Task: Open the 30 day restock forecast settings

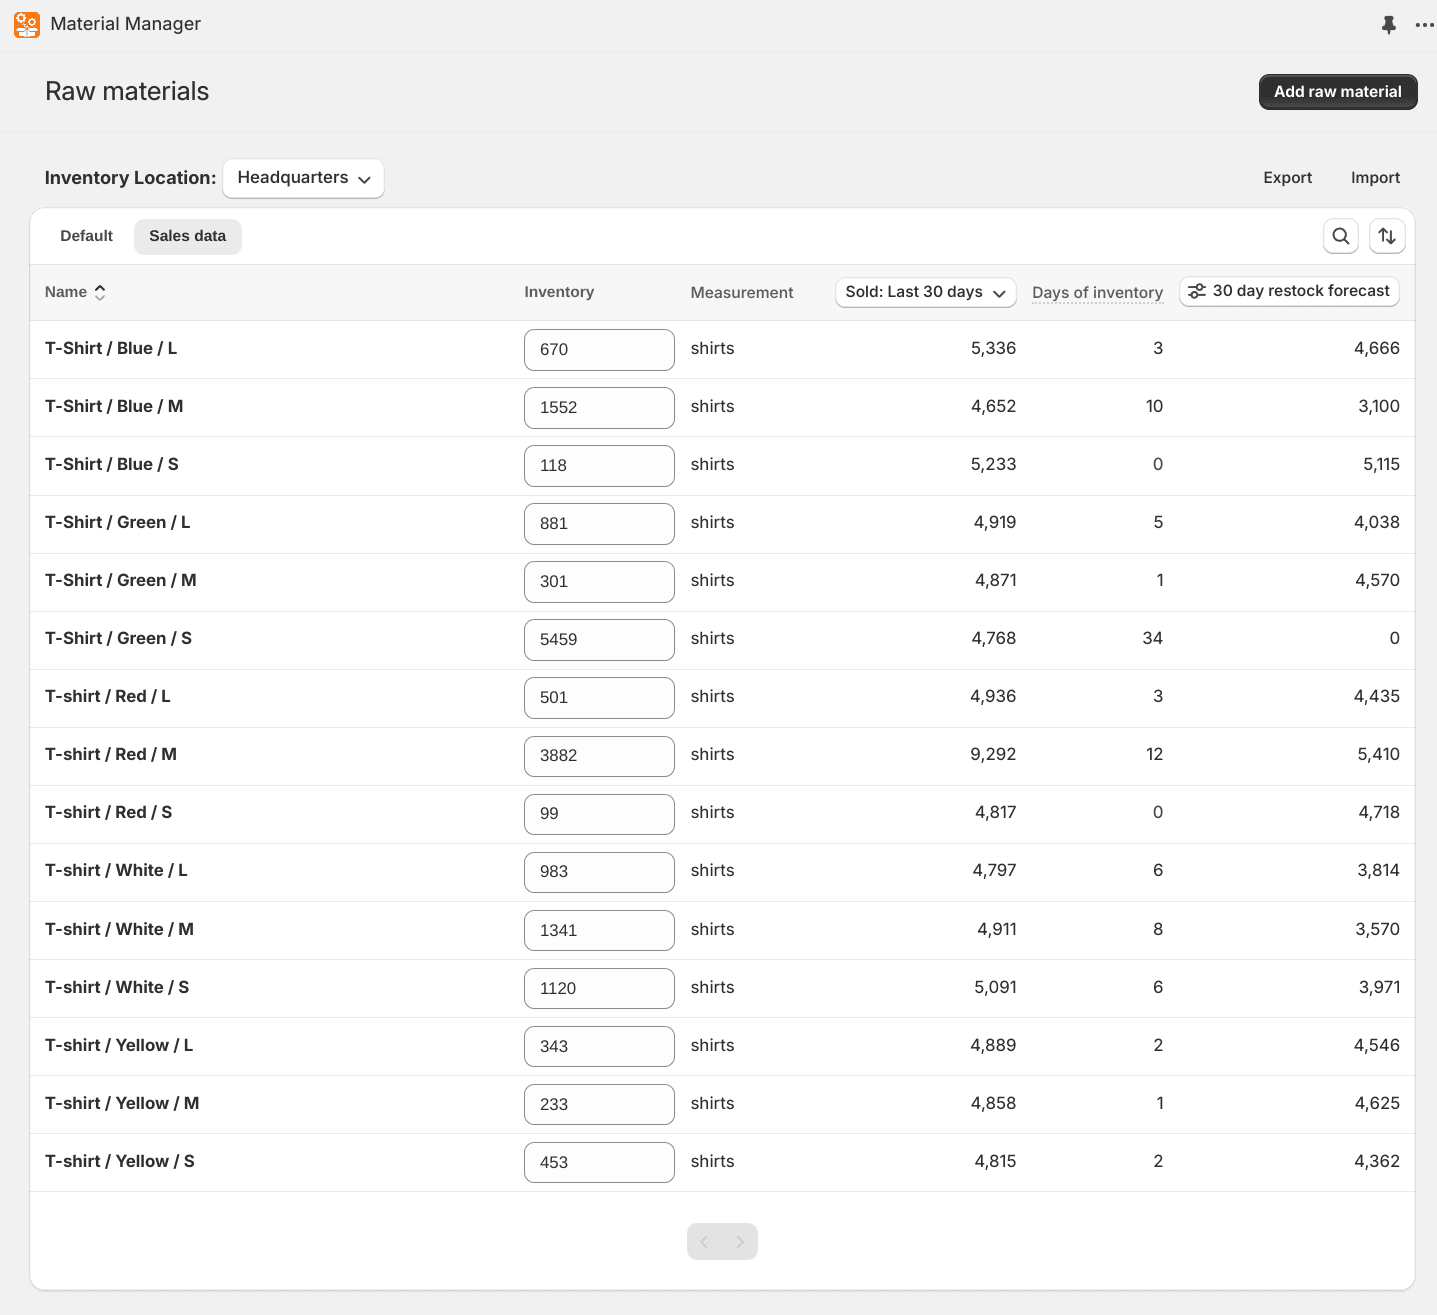Action: (1290, 291)
